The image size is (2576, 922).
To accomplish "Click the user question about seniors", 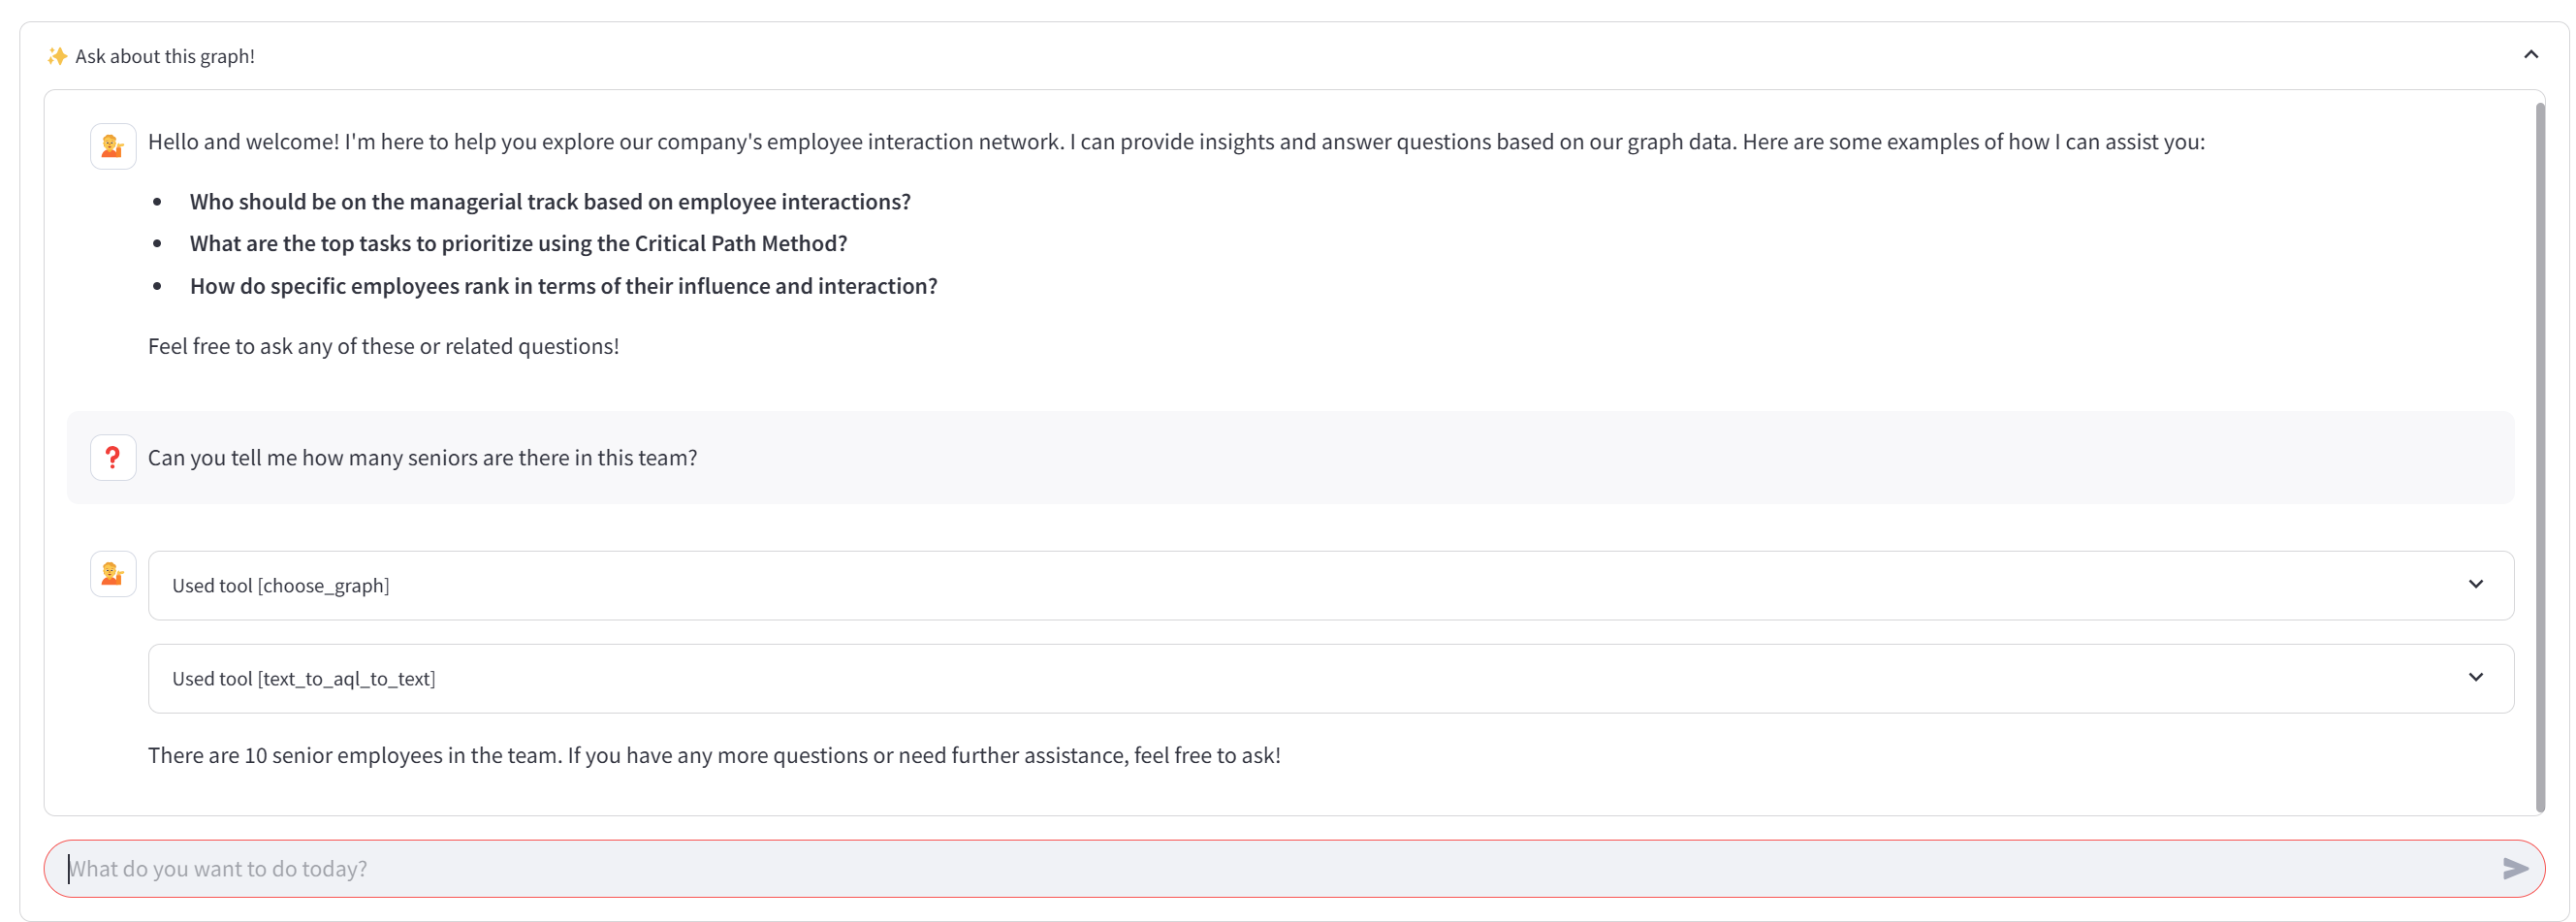I will coord(422,458).
